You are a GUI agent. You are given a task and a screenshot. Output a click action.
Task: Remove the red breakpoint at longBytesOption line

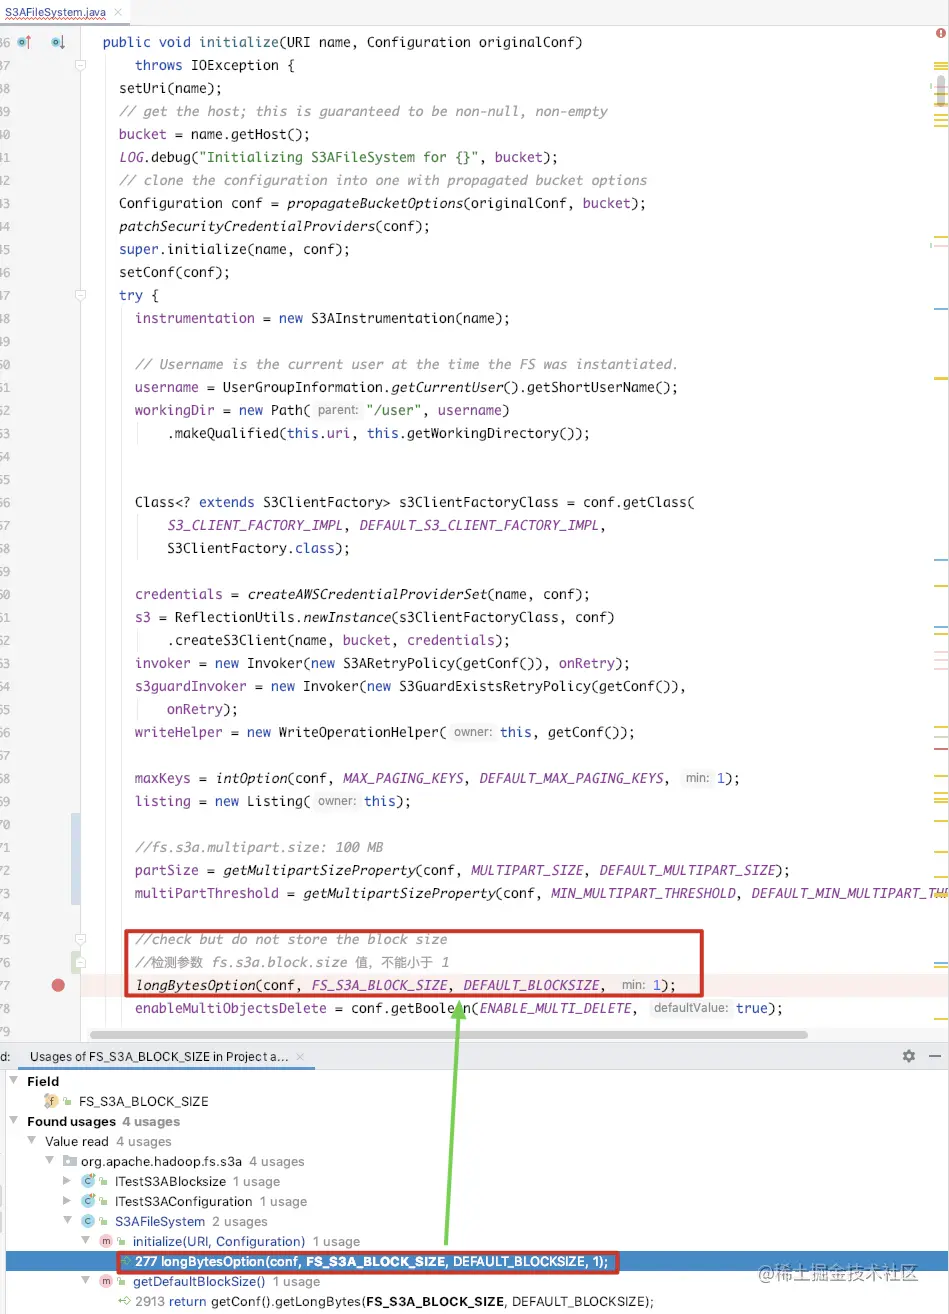click(x=58, y=985)
